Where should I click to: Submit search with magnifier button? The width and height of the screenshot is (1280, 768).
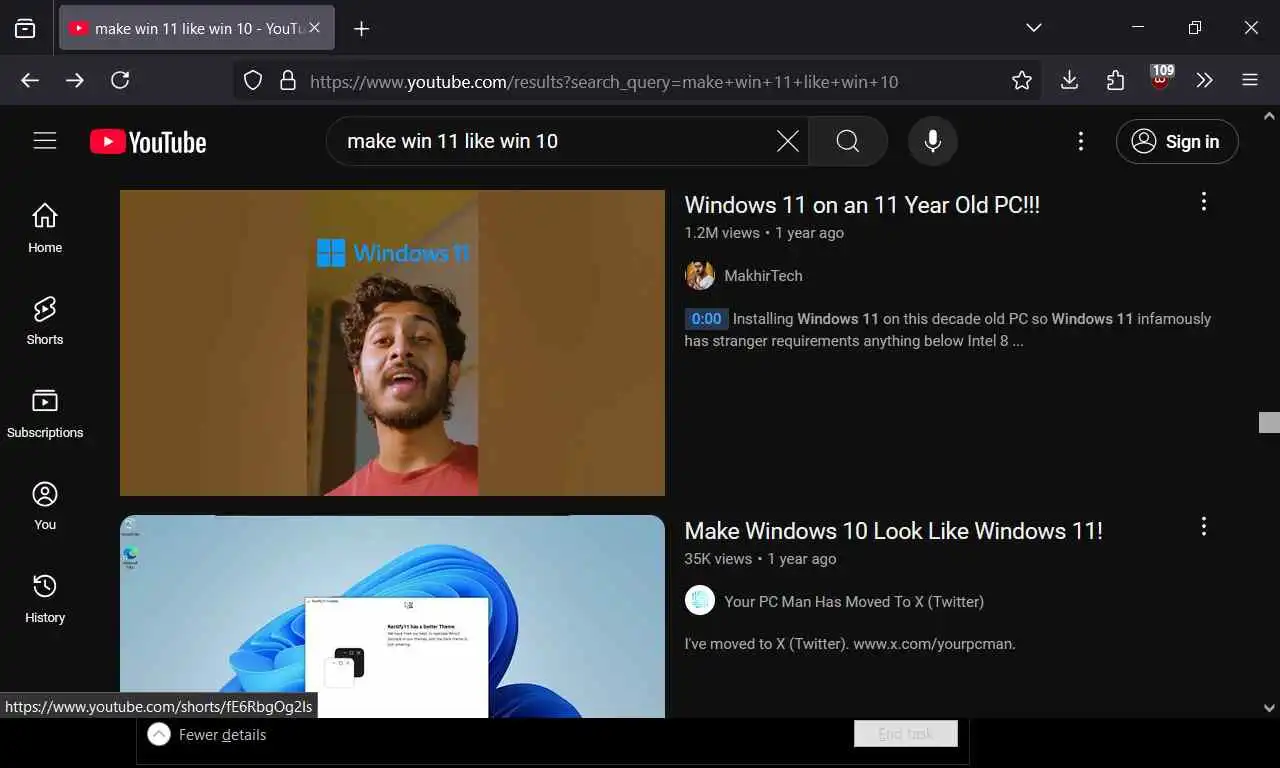coord(848,141)
